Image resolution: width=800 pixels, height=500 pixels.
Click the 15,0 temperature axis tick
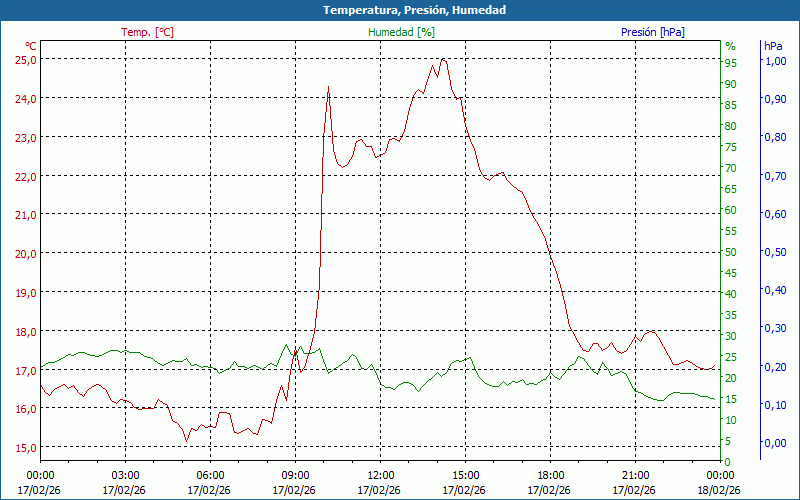tap(26, 447)
